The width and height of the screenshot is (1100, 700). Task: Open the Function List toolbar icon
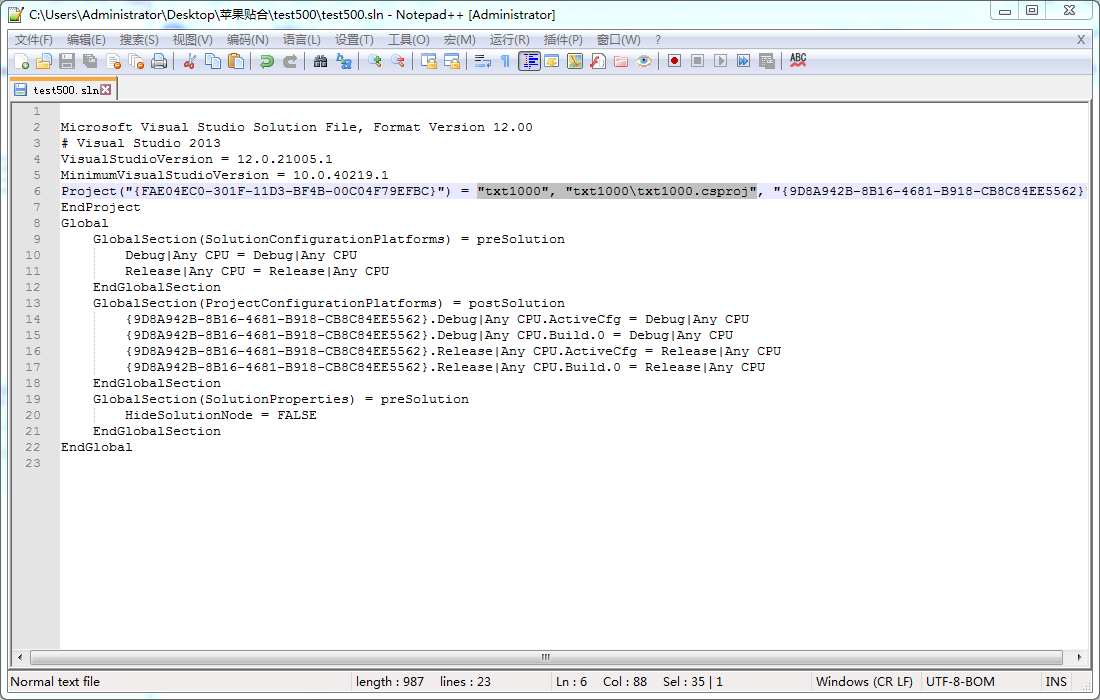[x=598, y=61]
